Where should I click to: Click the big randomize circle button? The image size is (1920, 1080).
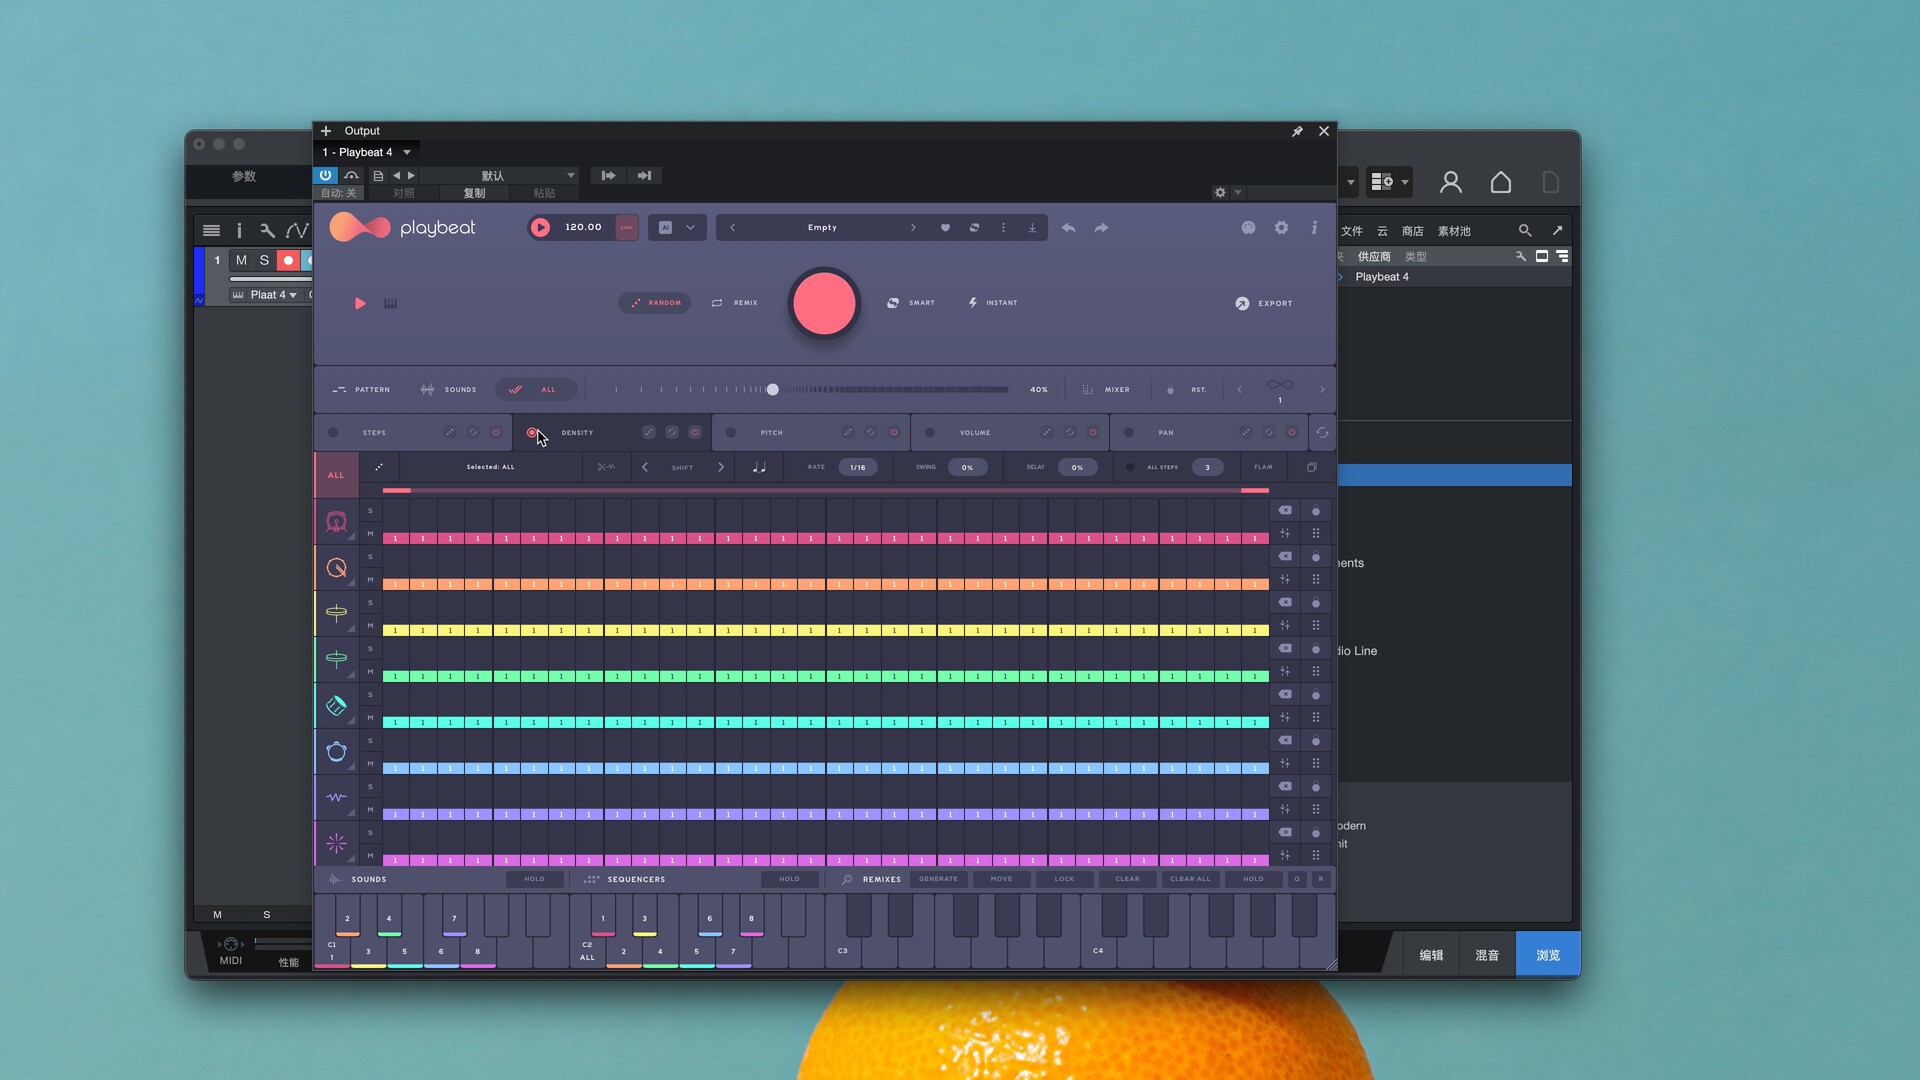click(x=824, y=303)
